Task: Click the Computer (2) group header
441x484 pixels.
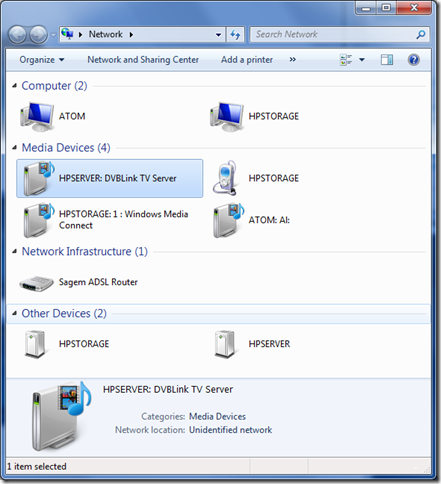Action: [54, 86]
